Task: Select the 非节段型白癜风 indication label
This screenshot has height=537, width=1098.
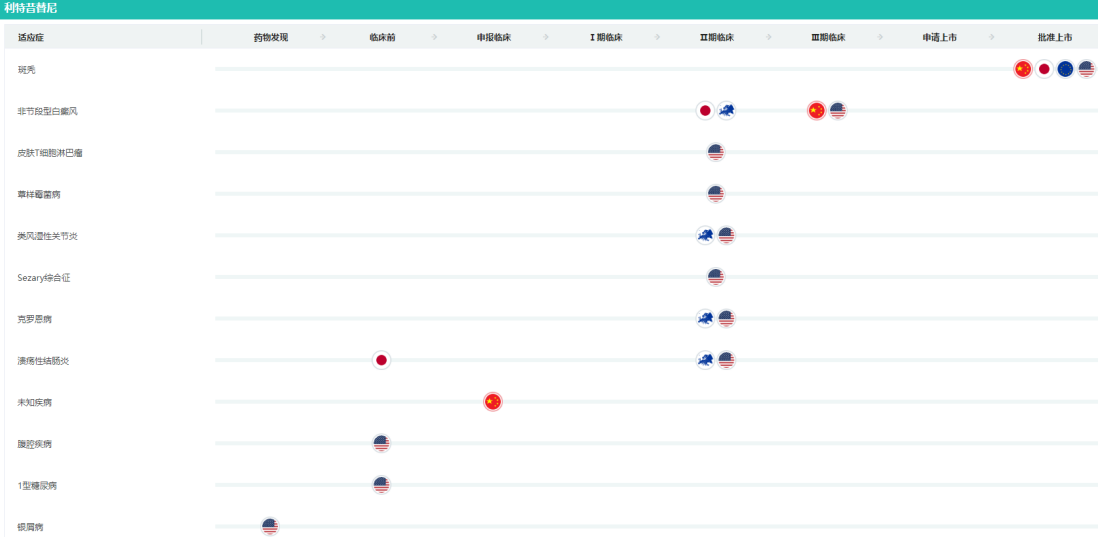Action: 48,111
